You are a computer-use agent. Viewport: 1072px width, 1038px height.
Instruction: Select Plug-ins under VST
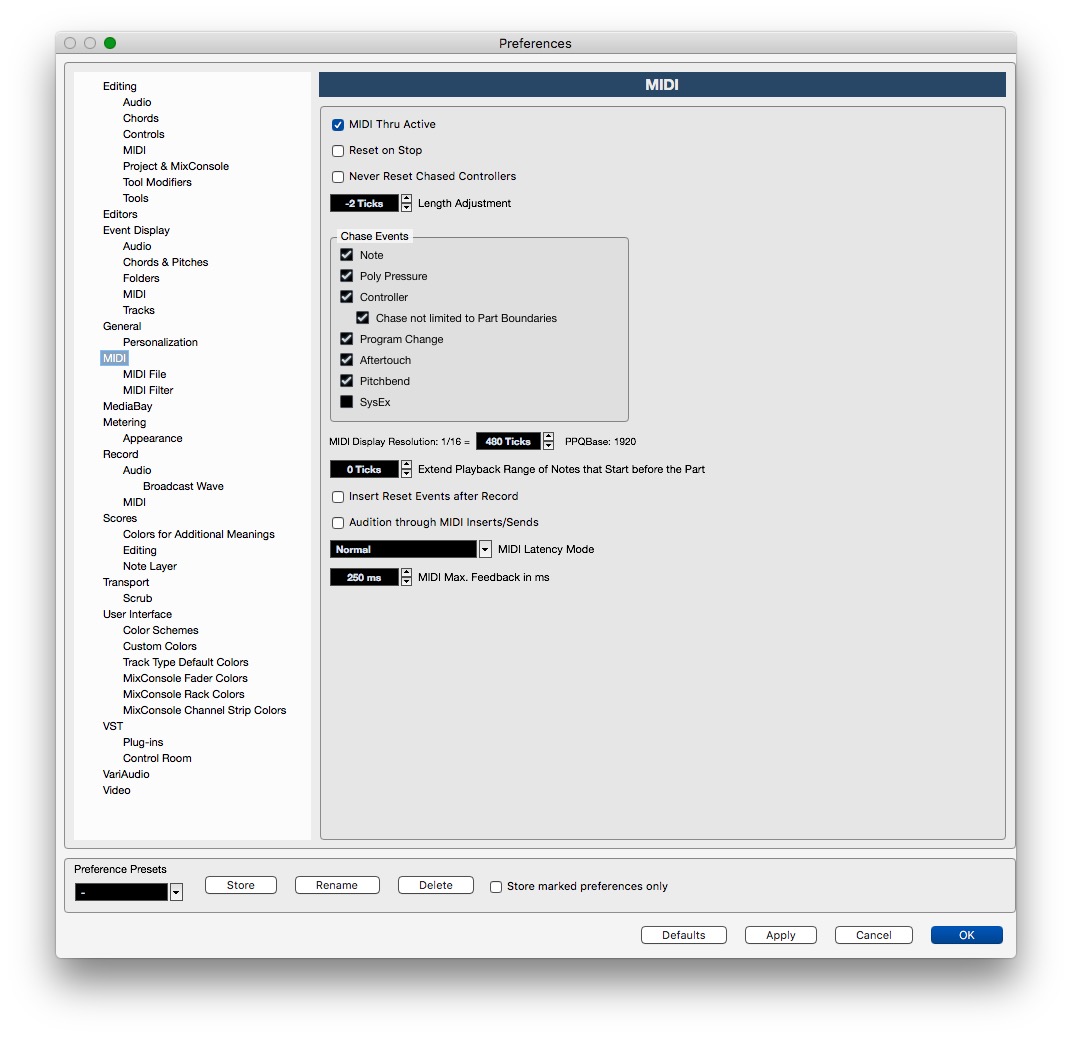143,743
